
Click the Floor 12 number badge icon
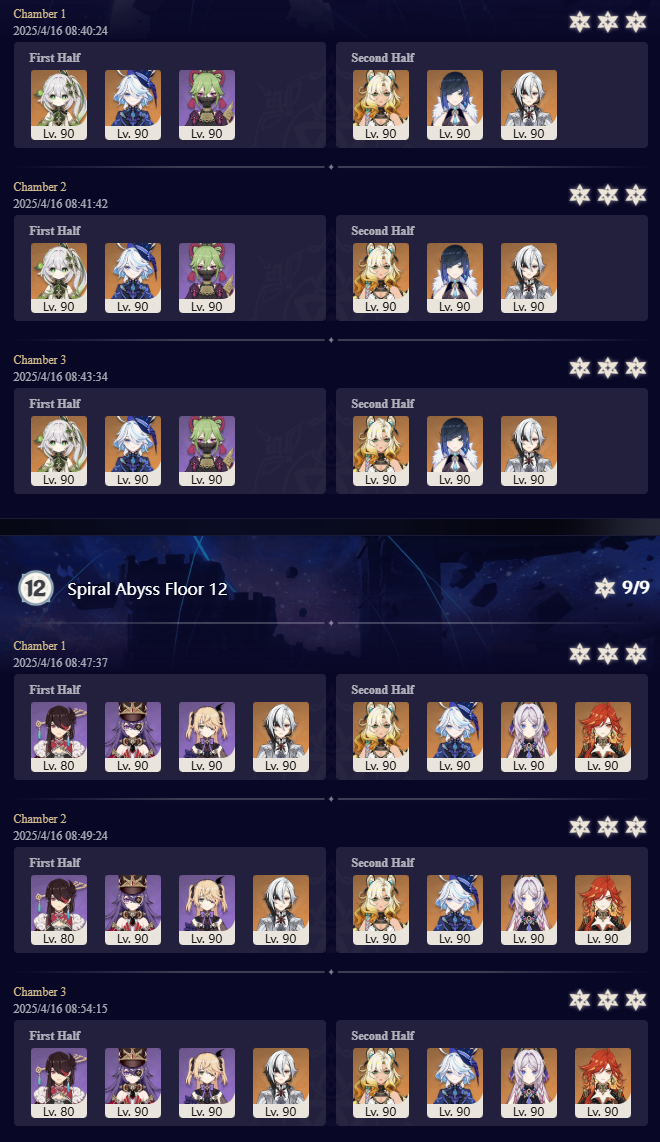[x=35, y=588]
